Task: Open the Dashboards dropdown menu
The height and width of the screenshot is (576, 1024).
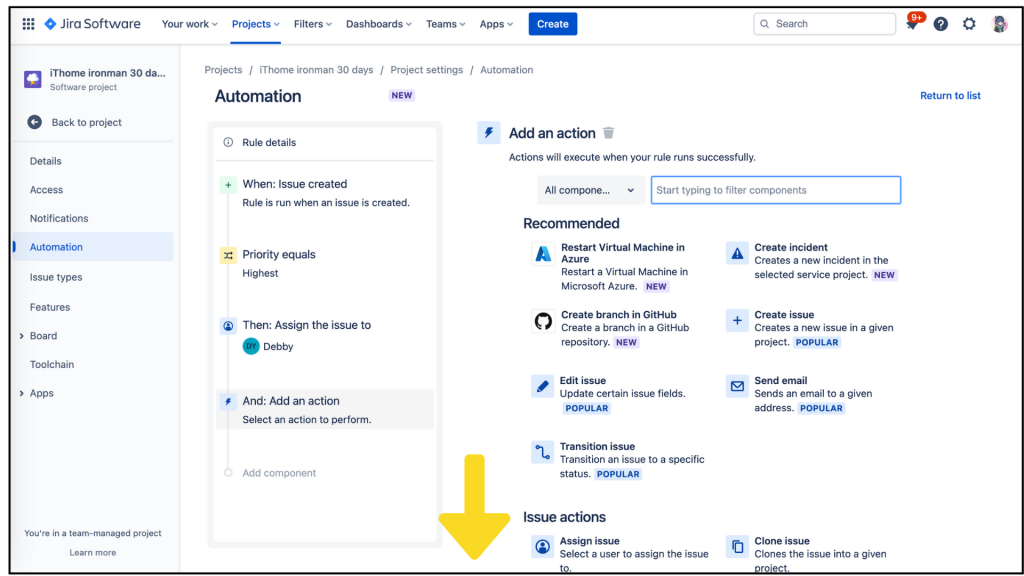Action: click(x=379, y=24)
